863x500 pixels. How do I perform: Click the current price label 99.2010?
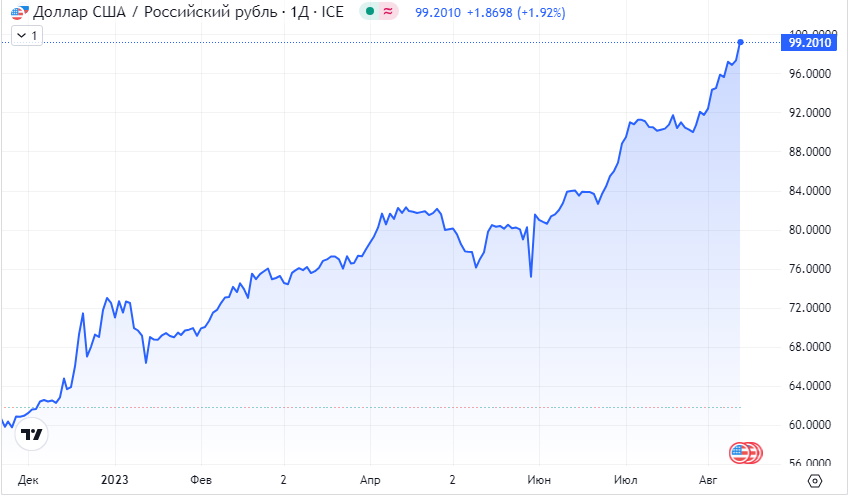tap(810, 42)
